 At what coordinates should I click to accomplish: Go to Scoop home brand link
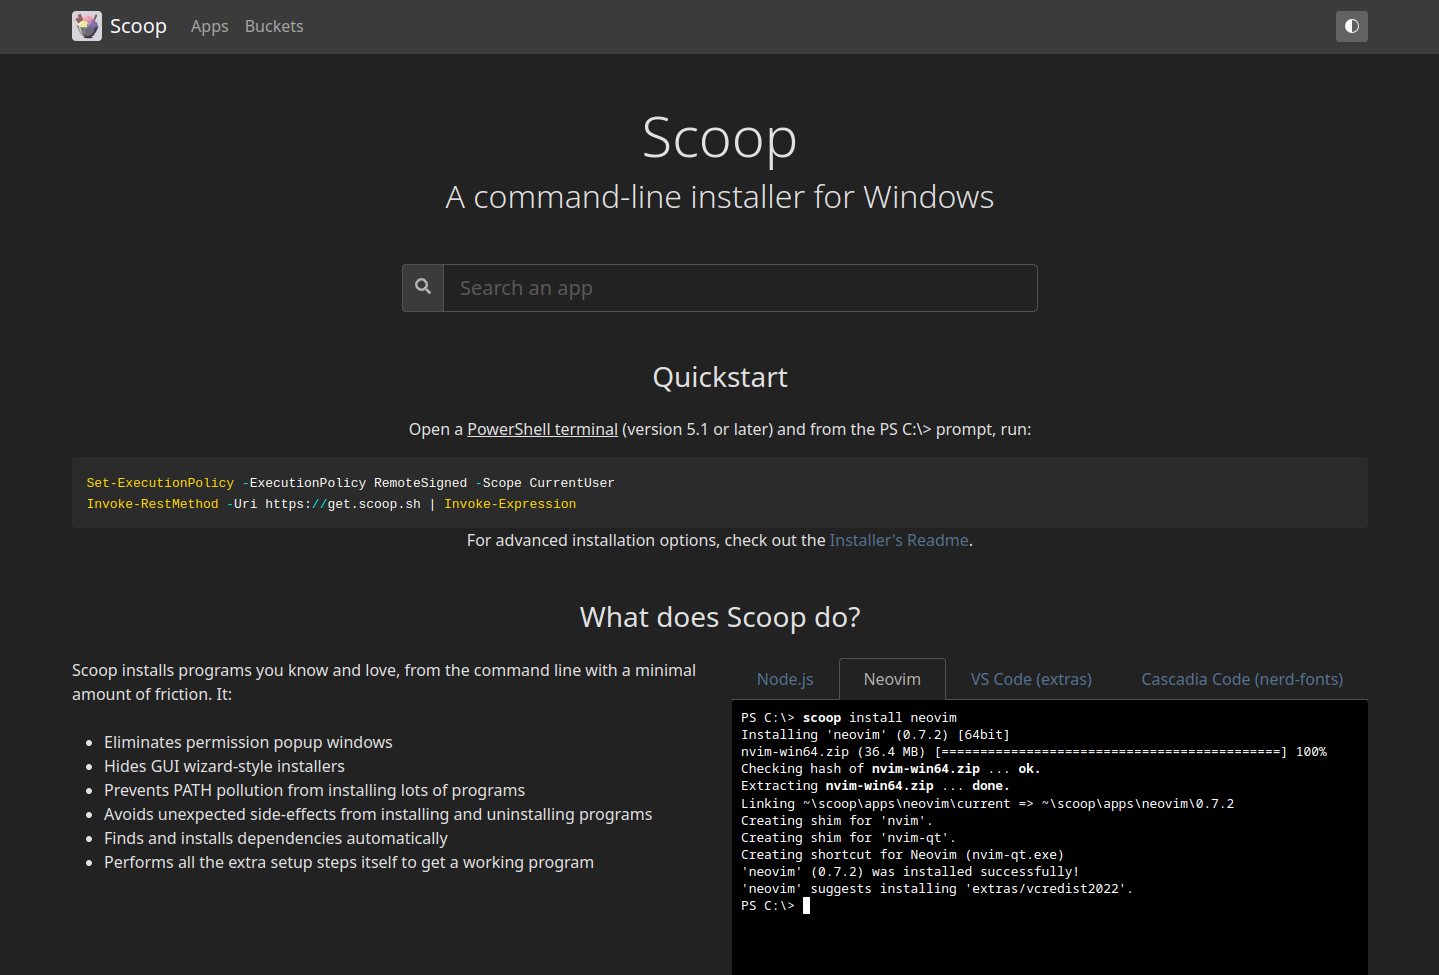pos(120,26)
